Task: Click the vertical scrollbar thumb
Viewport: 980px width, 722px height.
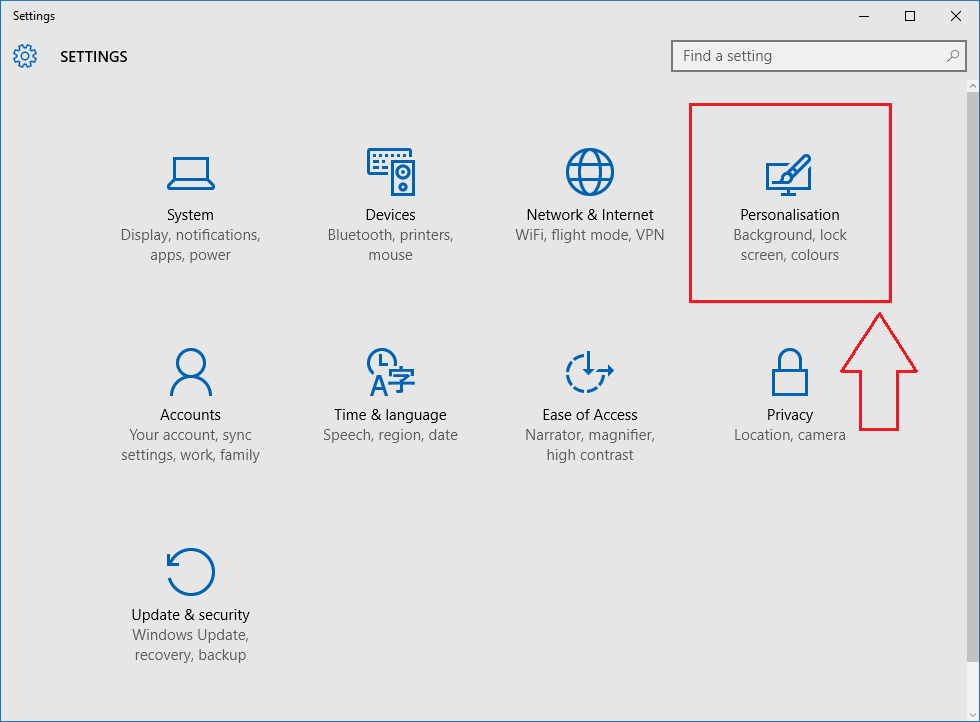Action: [973, 376]
